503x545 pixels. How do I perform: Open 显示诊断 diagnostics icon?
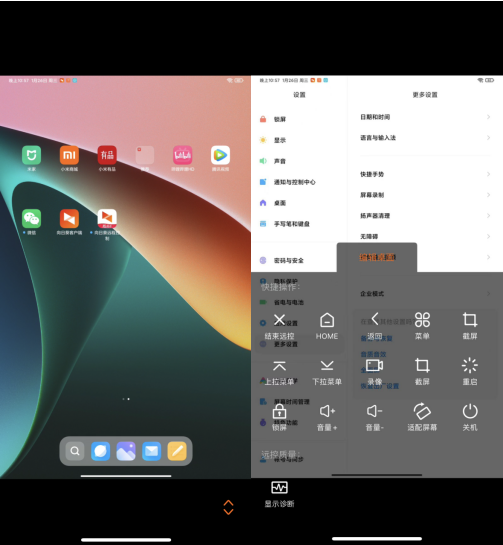click(x=279, y=488)
